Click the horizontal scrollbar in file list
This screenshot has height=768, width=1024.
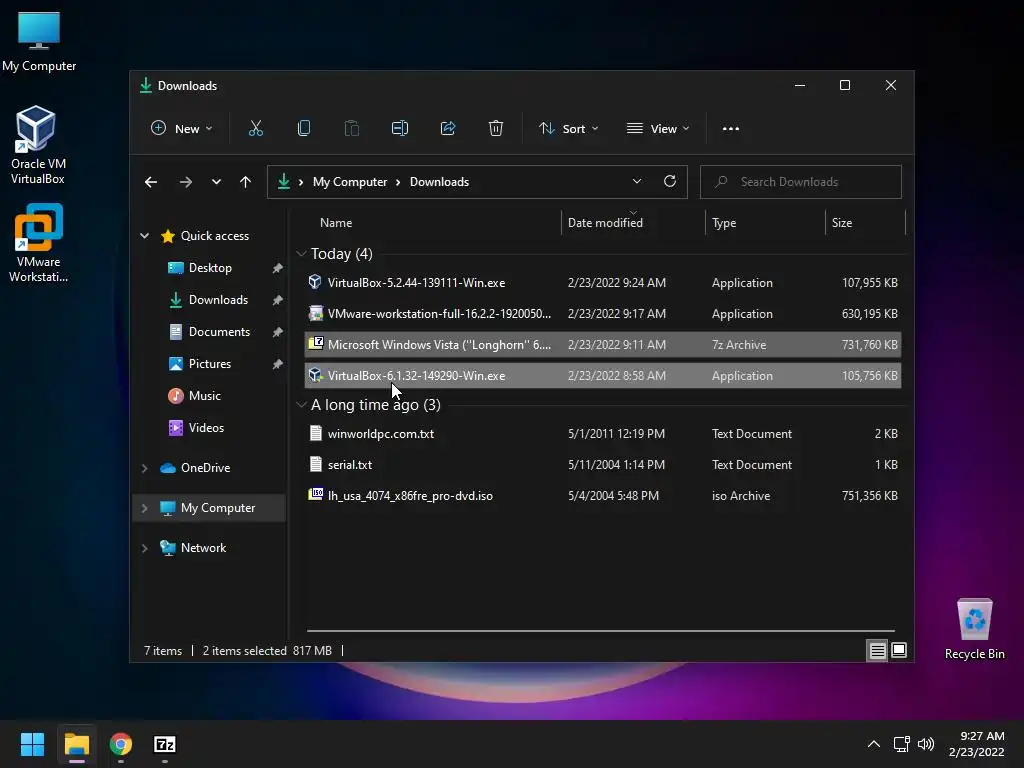(601, 631)
